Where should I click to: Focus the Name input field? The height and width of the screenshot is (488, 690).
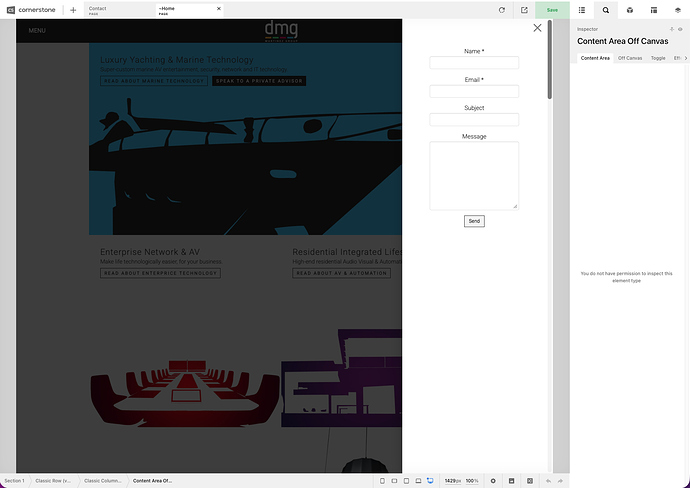click(x=474, y=62)
